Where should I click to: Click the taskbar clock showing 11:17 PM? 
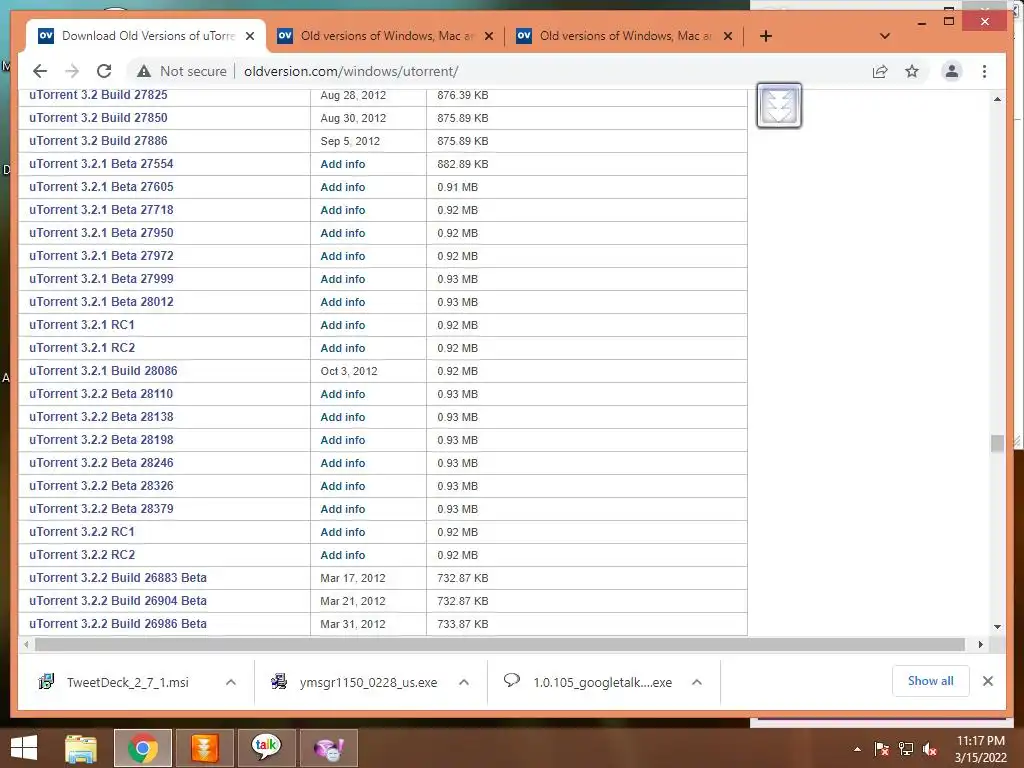980,749
